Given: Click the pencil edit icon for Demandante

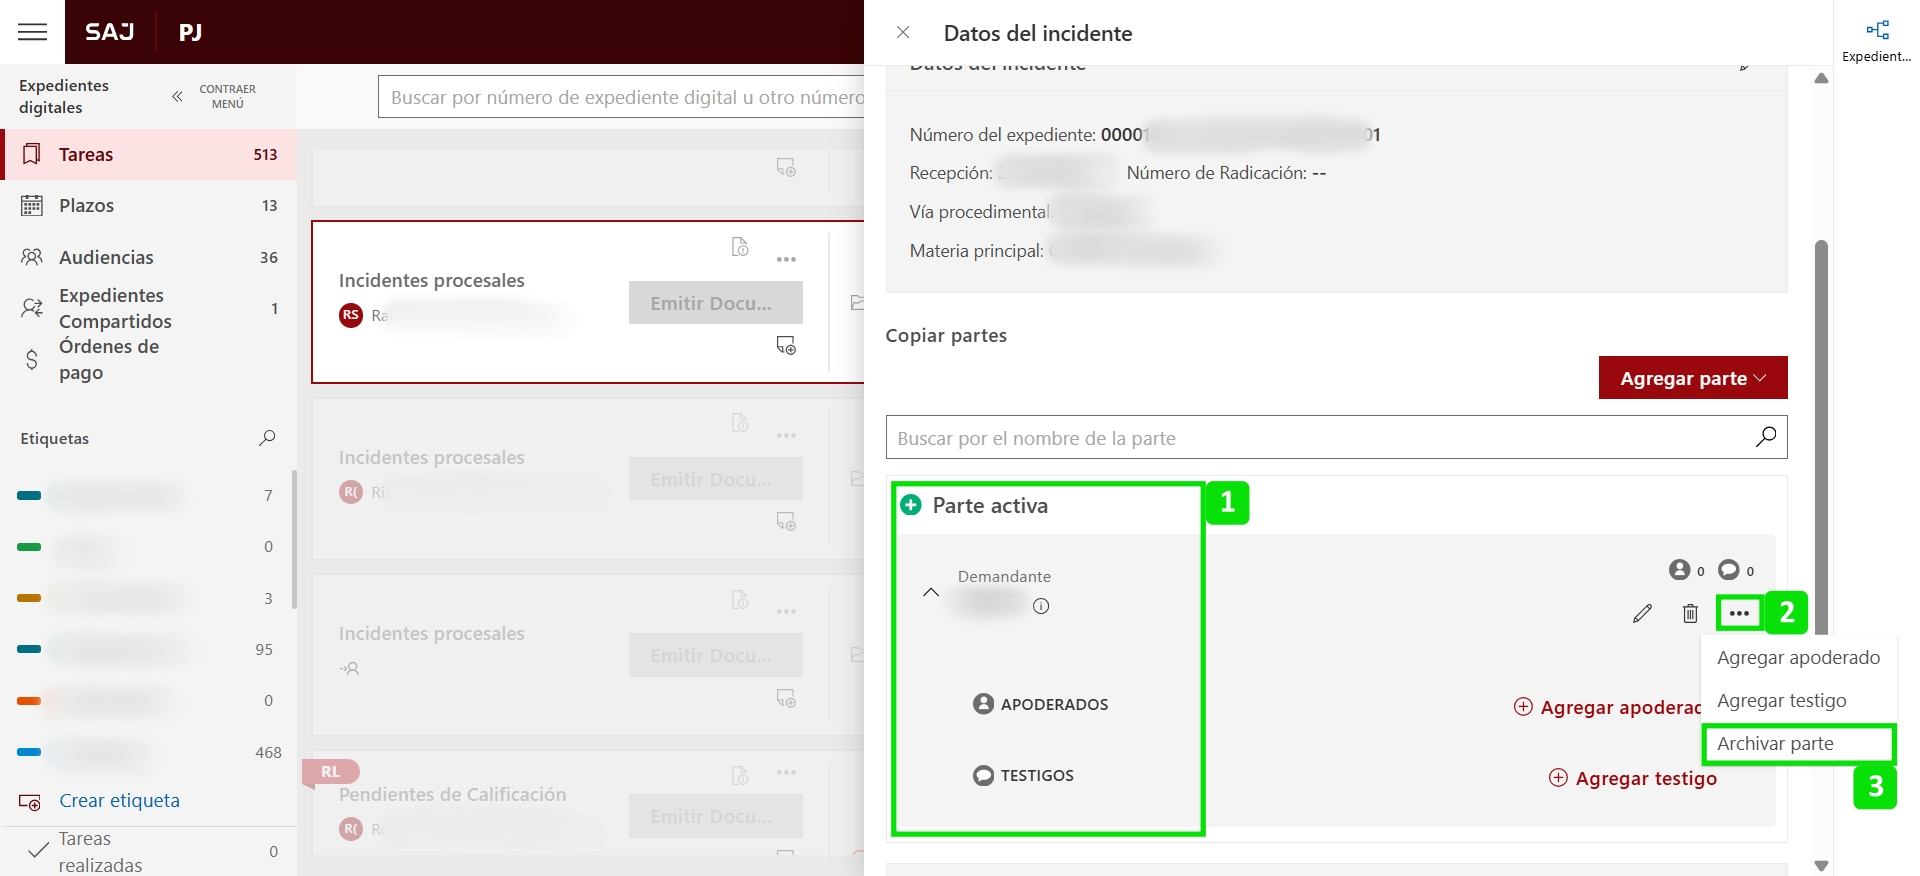Looking at the screenshot, I should click(x=1642, y=613).
